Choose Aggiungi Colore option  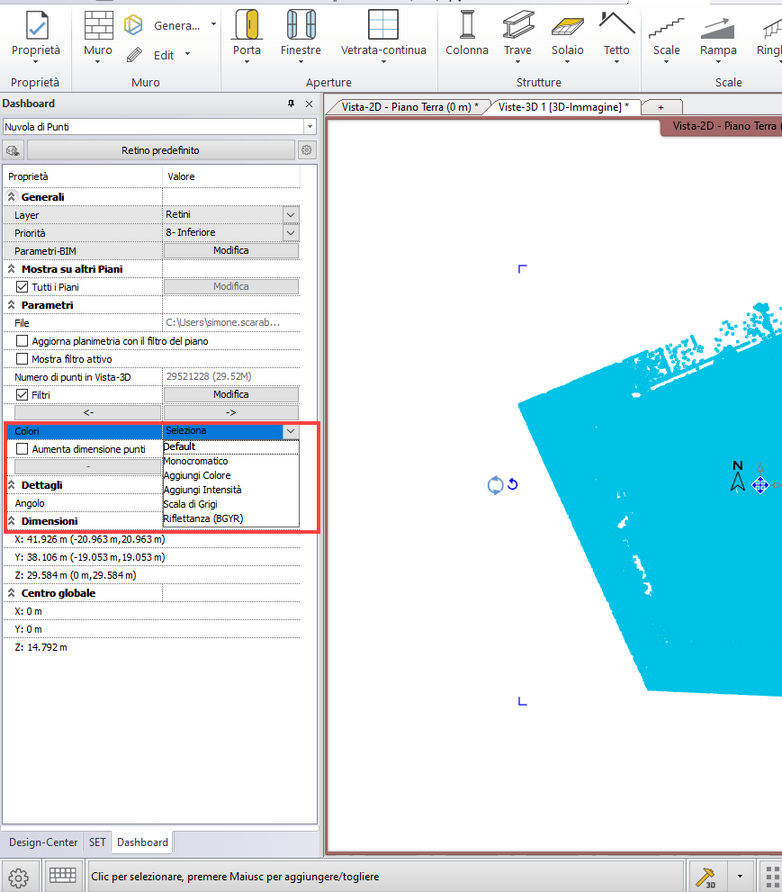coord(231,475)
